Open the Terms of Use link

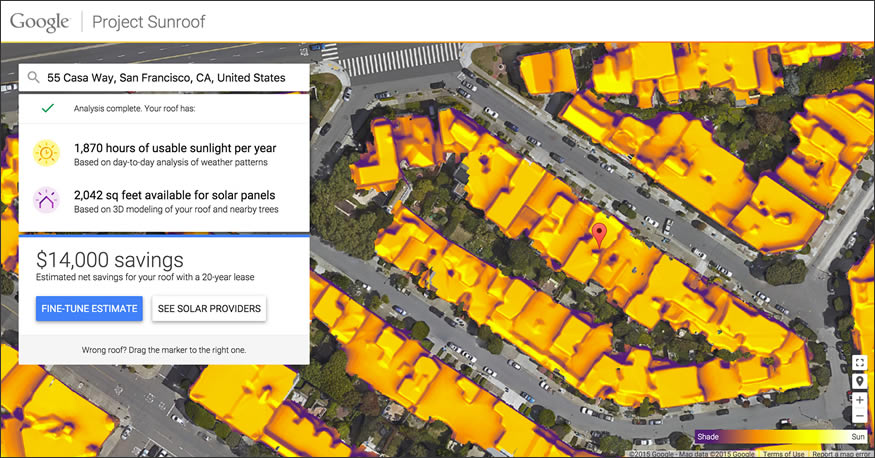click(x=783, y=454)
